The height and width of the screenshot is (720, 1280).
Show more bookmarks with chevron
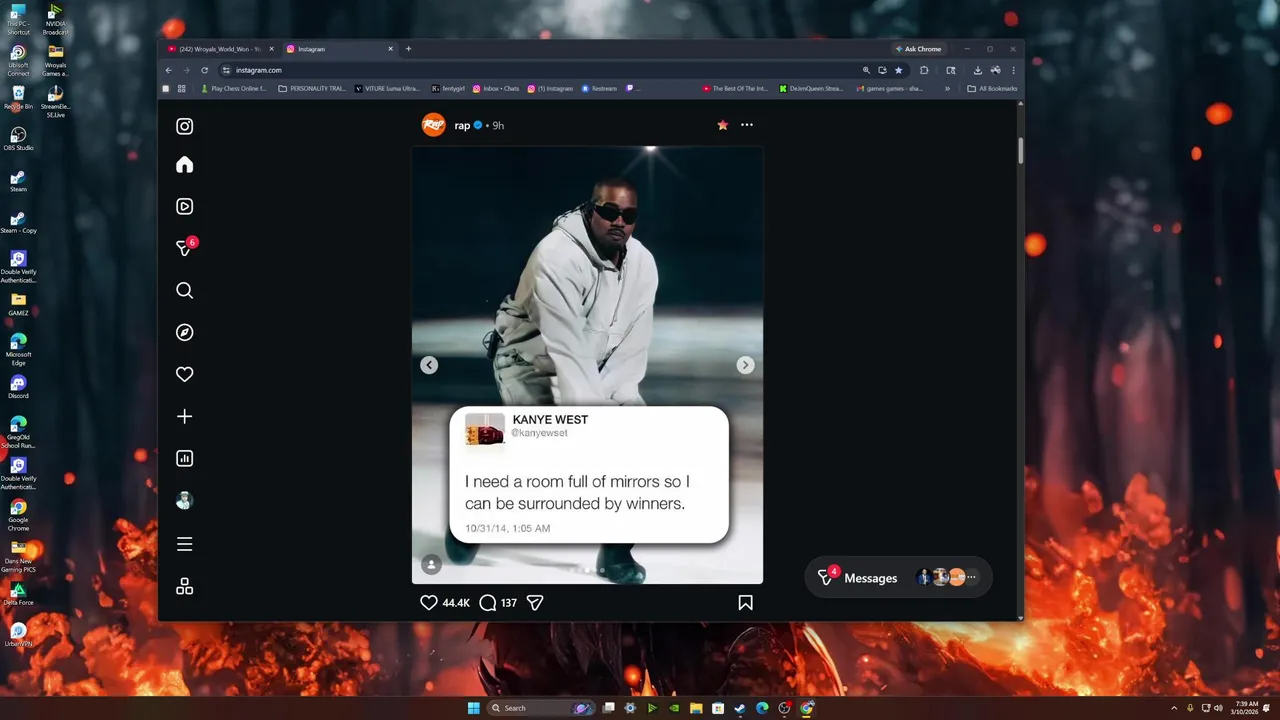[947, 88]
